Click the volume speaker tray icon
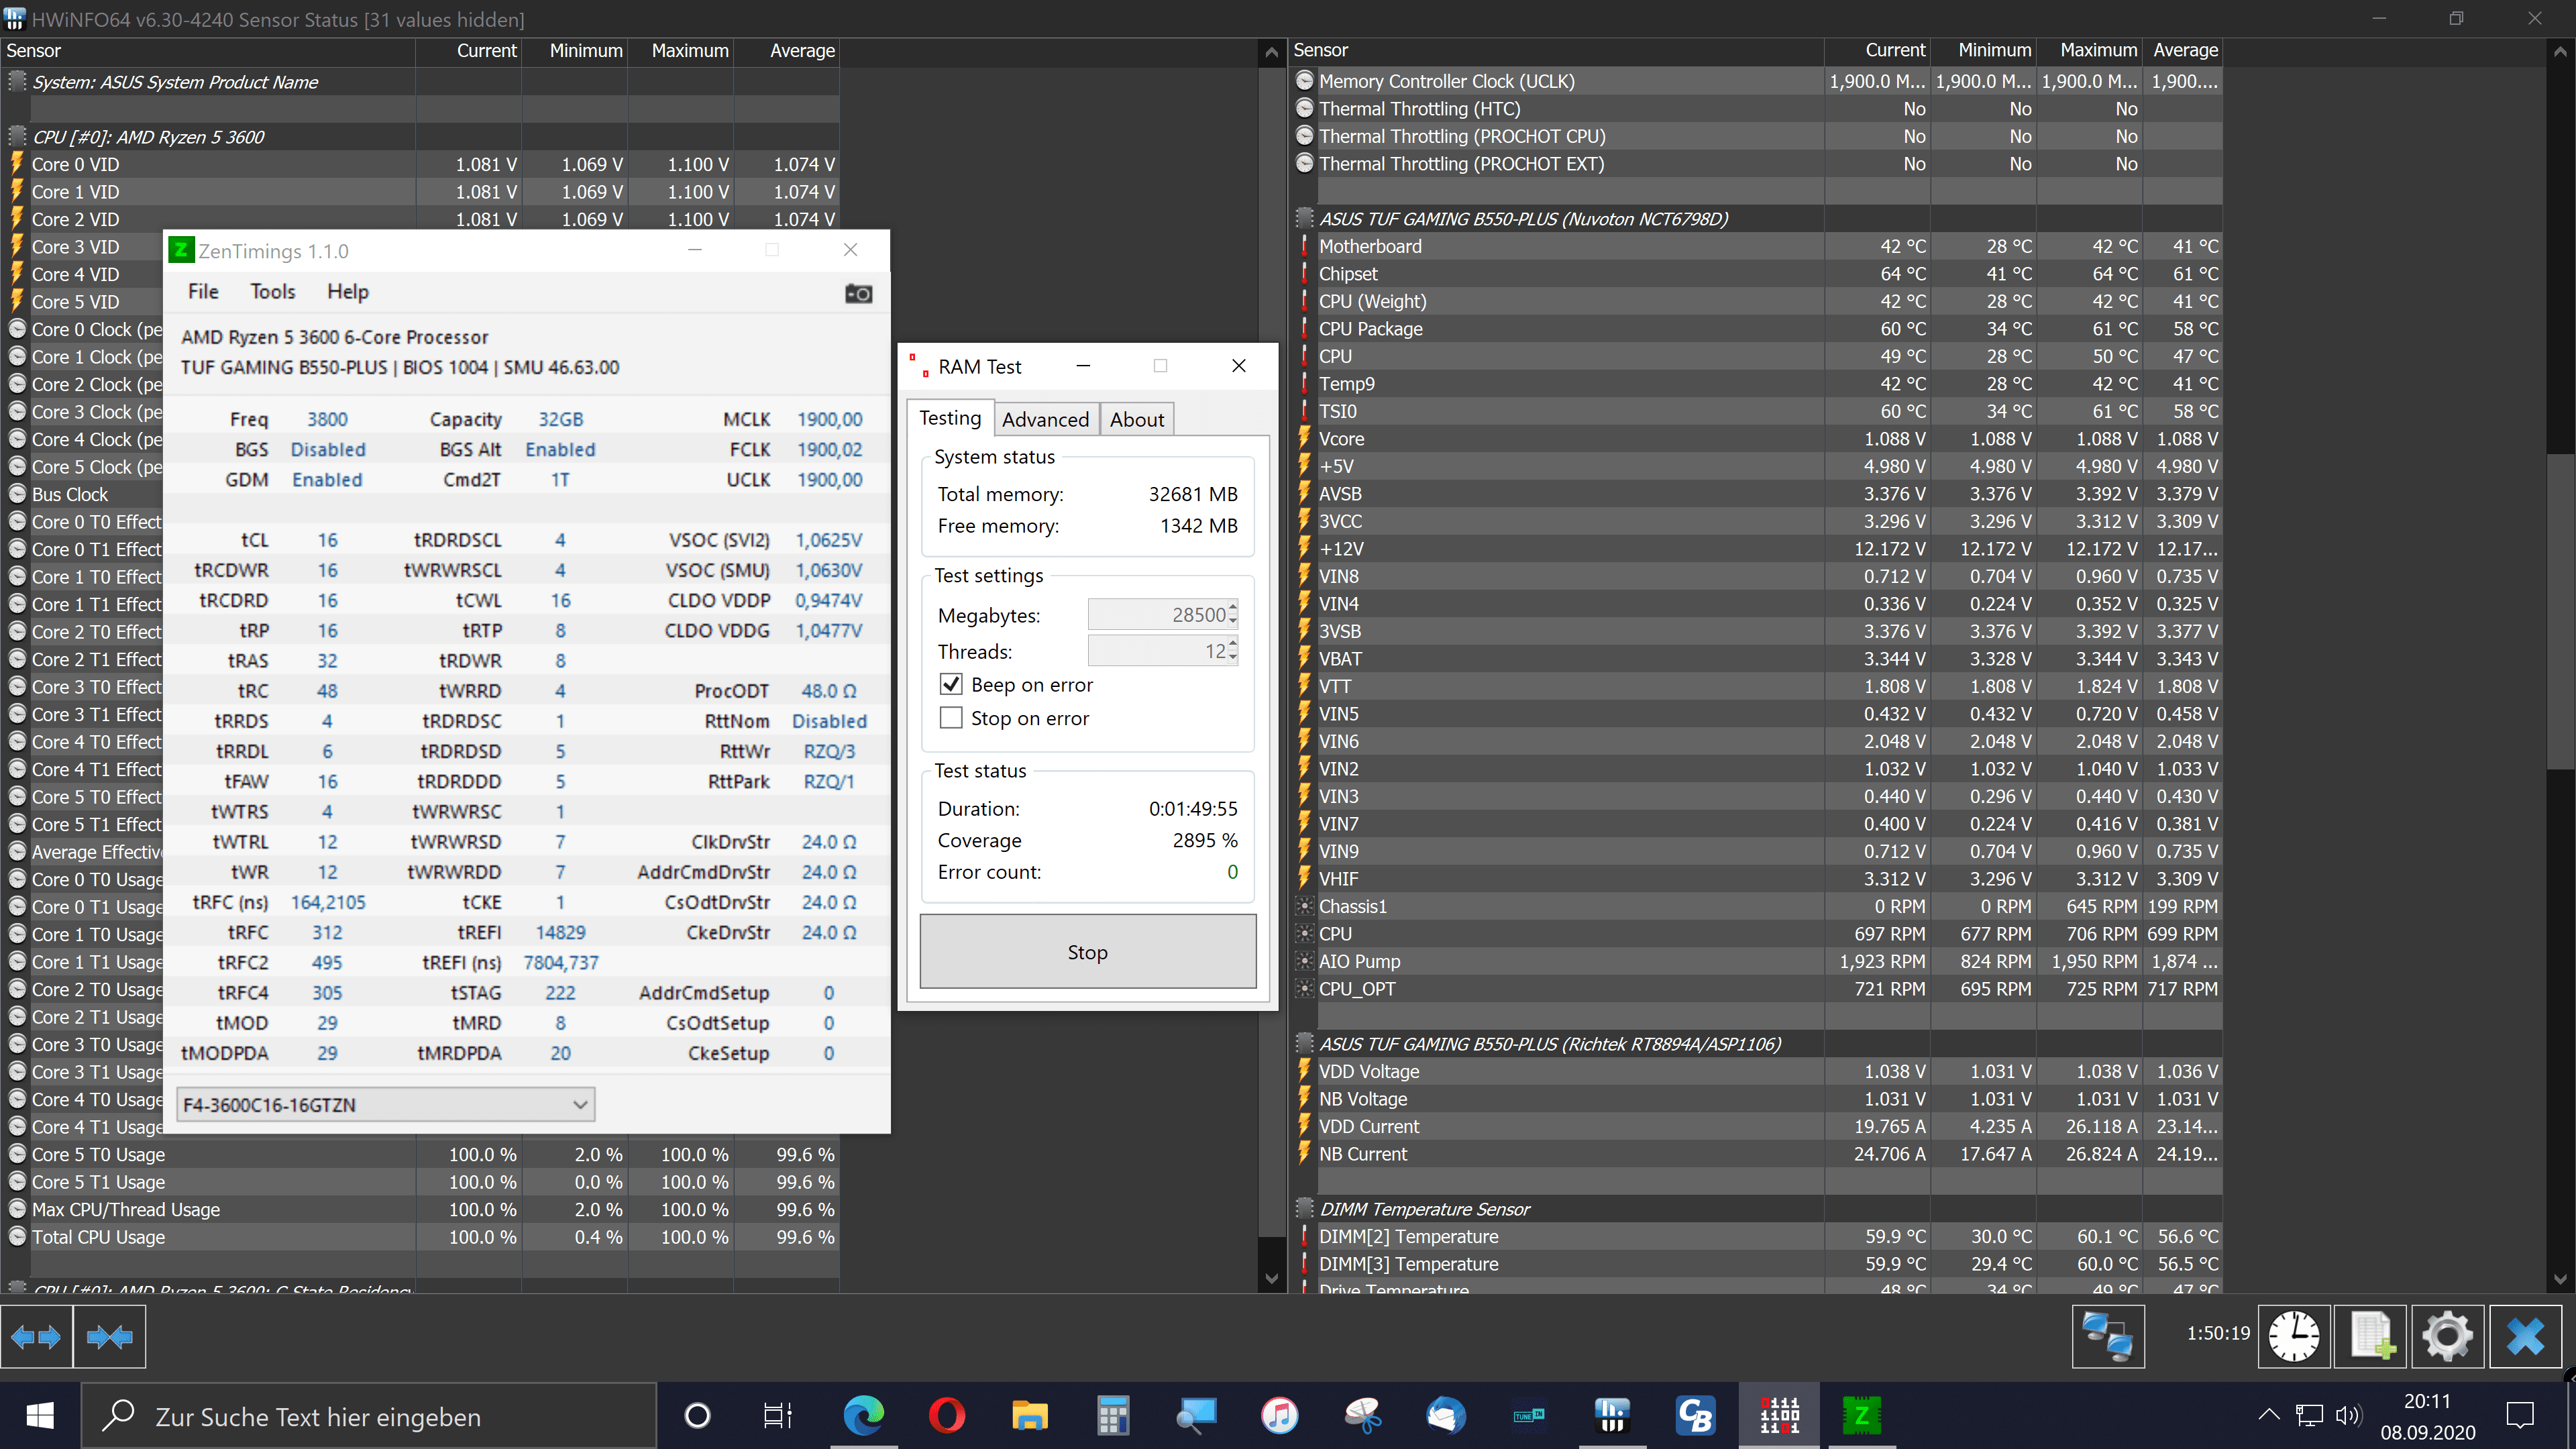Screen dimensions: 2576x1449 click(x=2347, y=1415)
